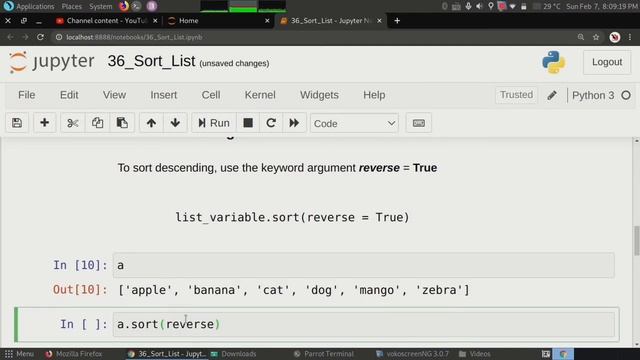Click the pencil edit mode icon
The width and height of the screenshot is (640, 360).
[x=552, y=95]
